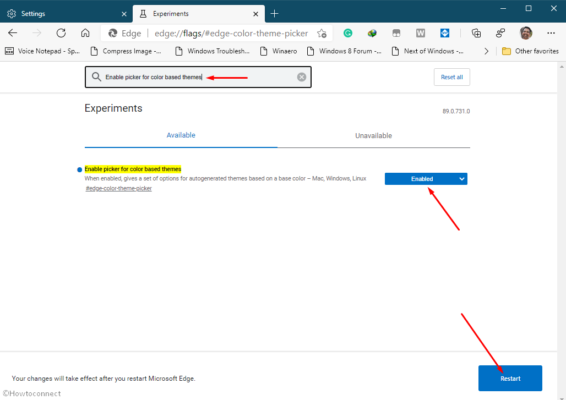Open the Winaero favorite

tap(278, 51)
